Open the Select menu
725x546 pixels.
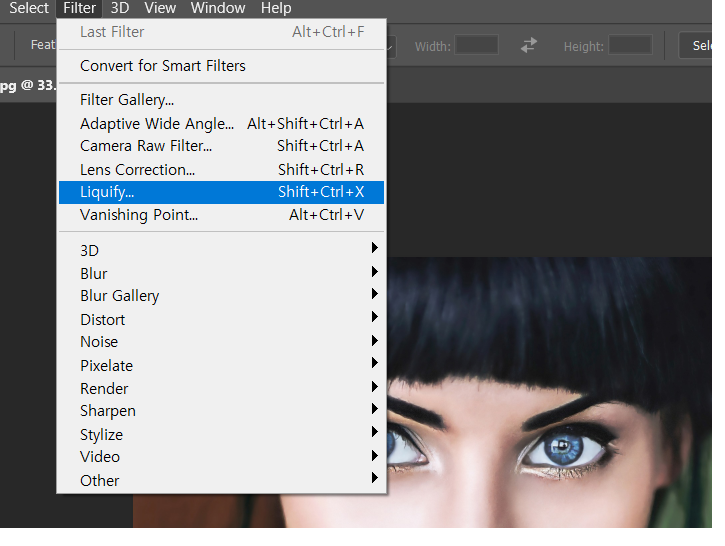pyautogui.click(x=29, y=8)
